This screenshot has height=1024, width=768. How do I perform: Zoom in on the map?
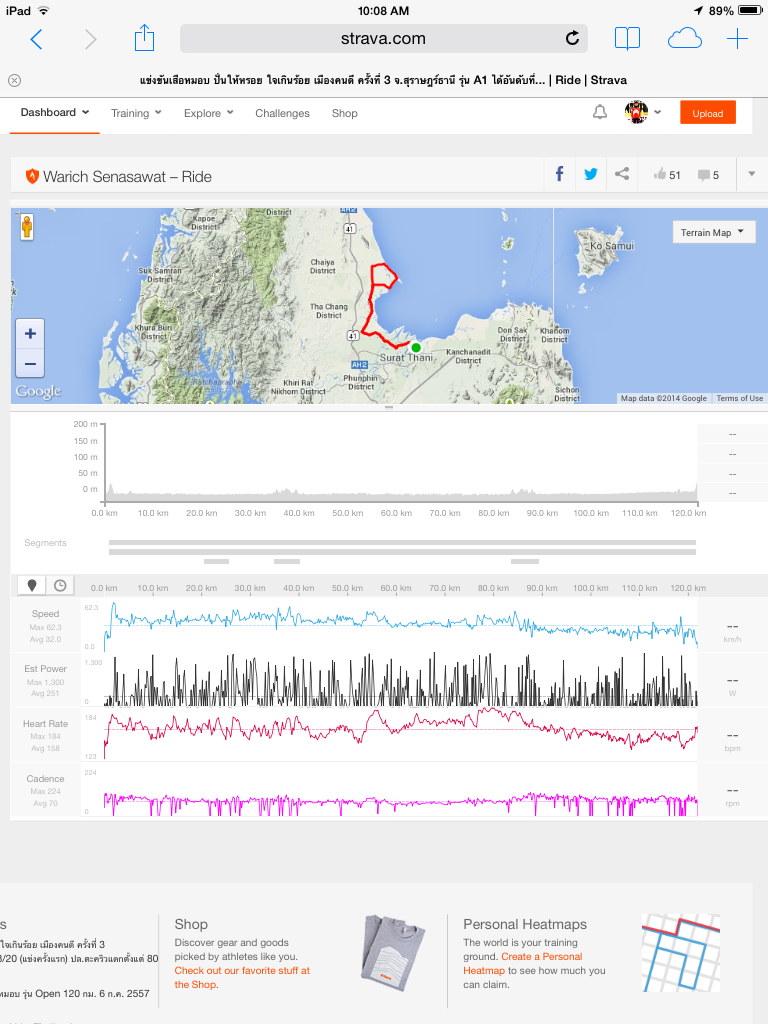pyautogui.click(x=30, y=334)
